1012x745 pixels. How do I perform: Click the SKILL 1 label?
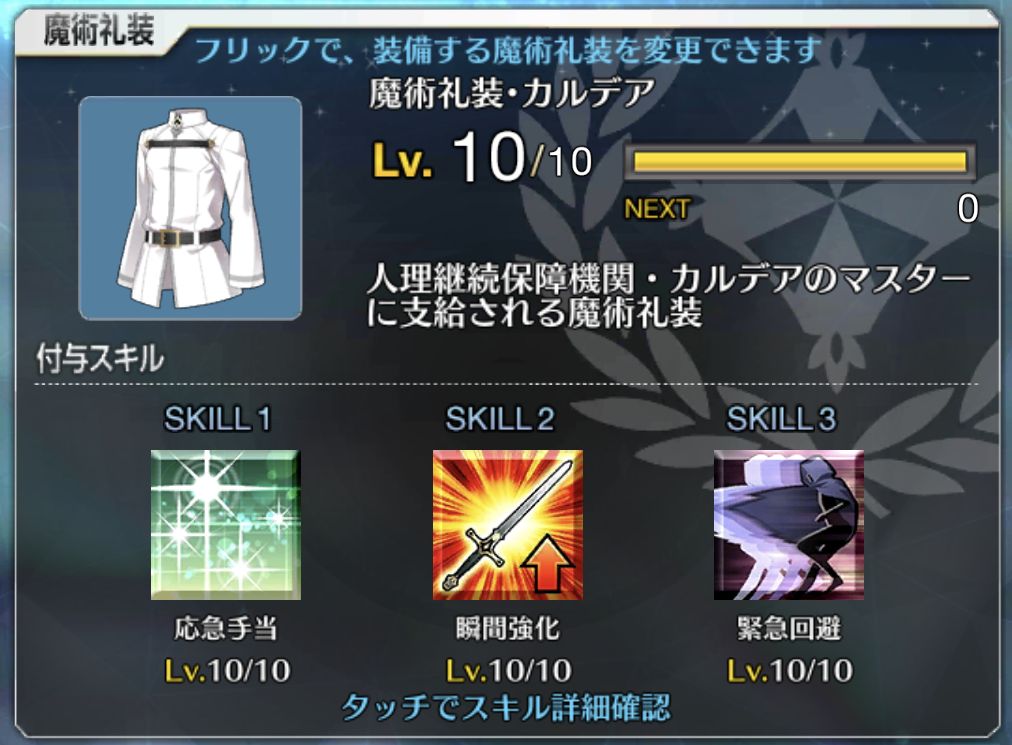(218, 419)
